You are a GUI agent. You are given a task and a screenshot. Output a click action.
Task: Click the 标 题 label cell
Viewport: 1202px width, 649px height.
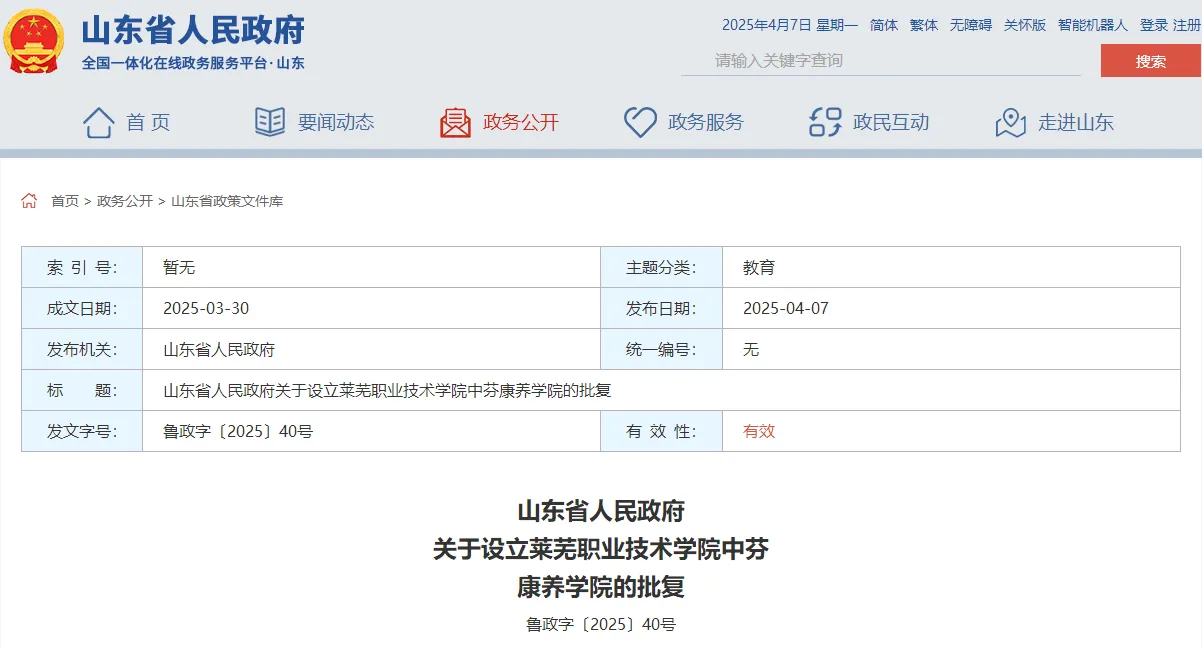82,391
